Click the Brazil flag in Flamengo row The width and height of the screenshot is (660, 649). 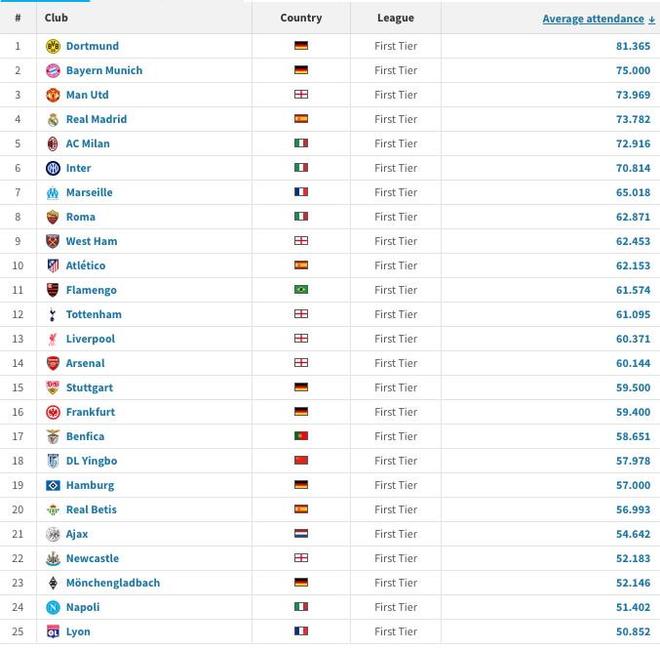click(x=301, y=290)
